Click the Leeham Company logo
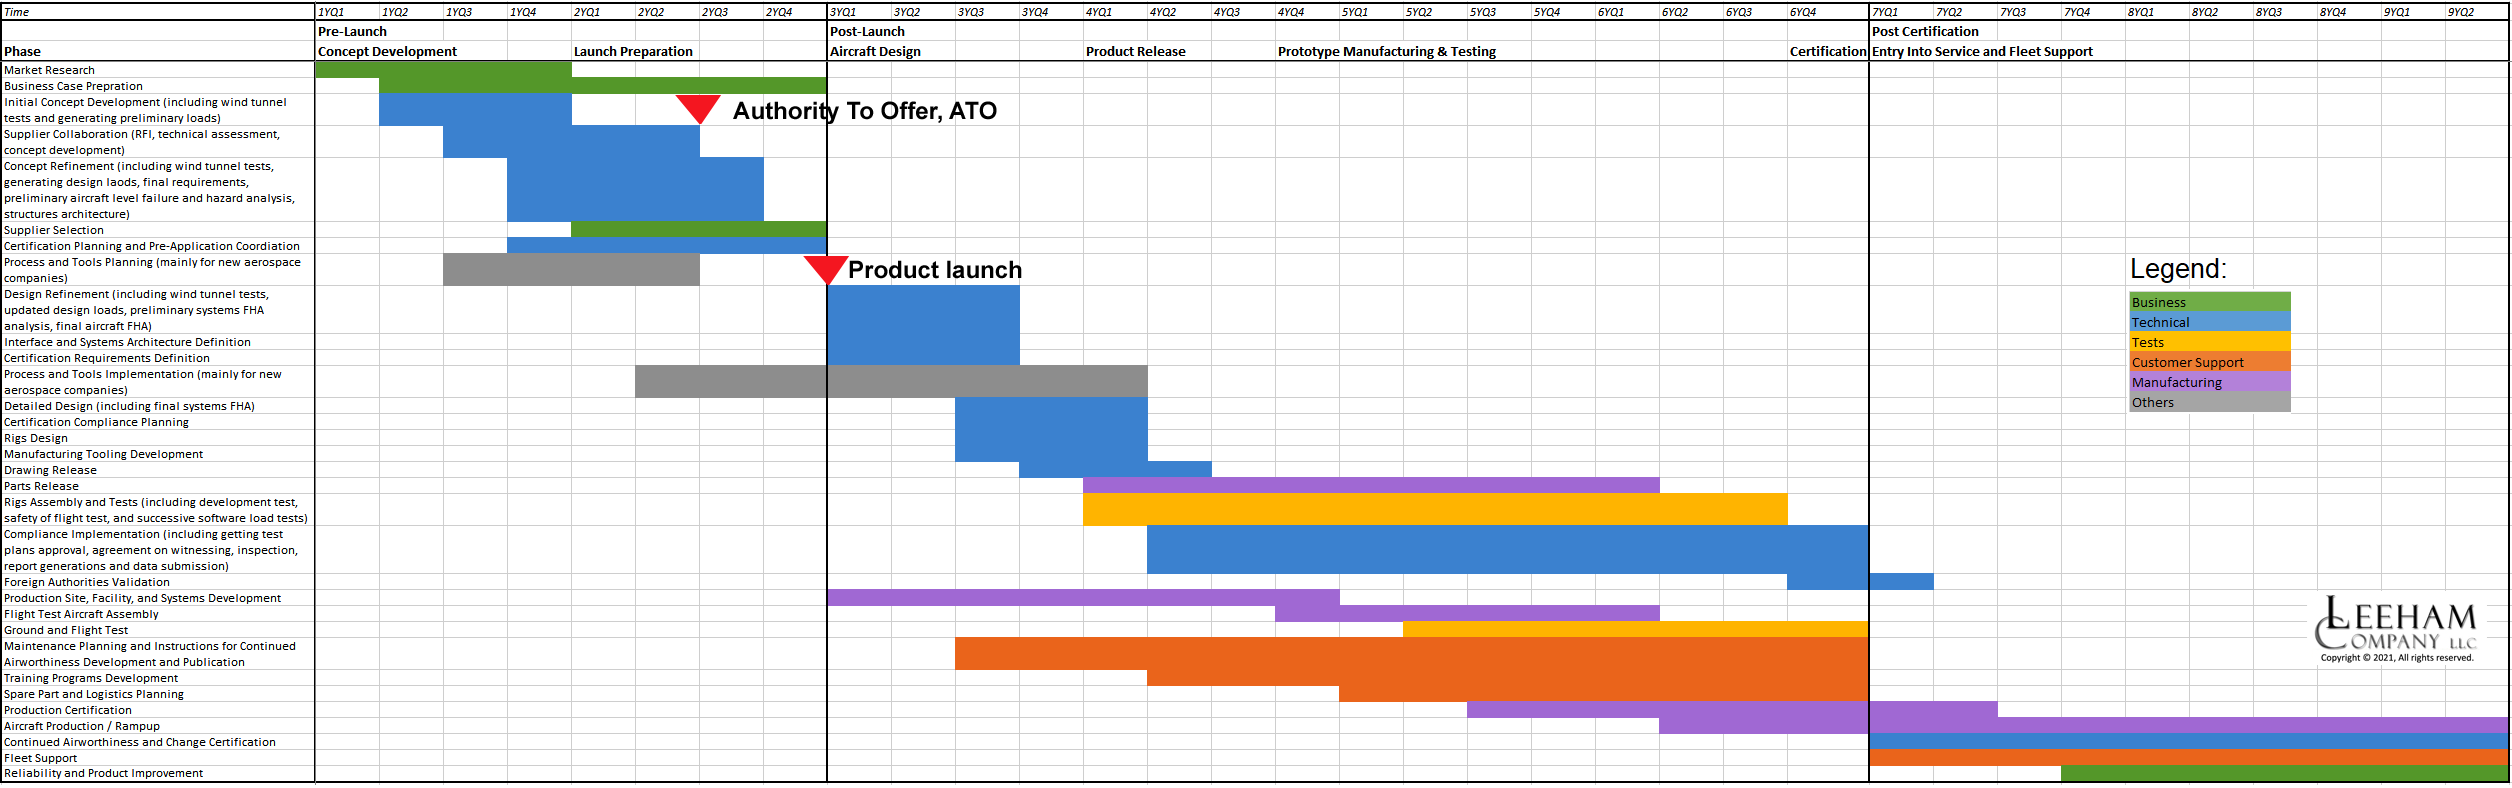 click(2396, 629)
